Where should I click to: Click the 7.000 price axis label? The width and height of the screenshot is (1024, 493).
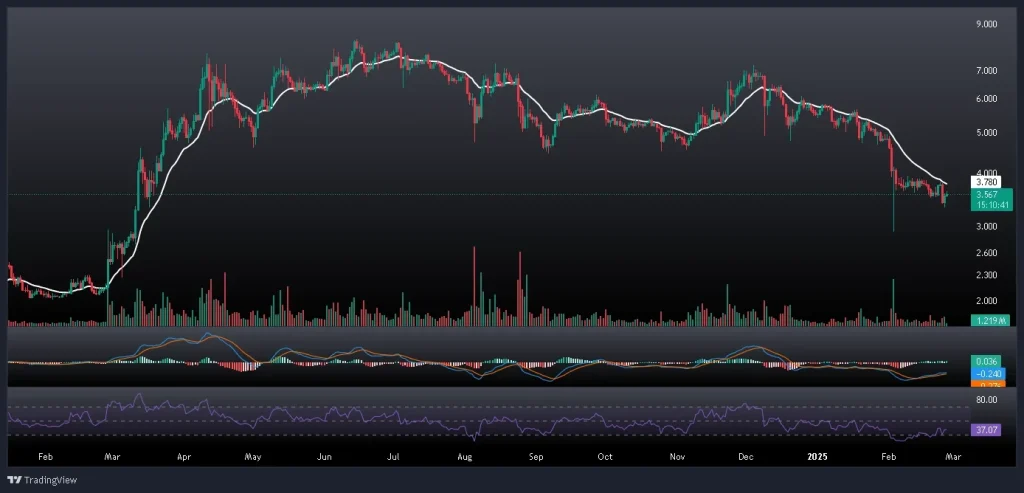pyautogui.click(x=985, y=71)
